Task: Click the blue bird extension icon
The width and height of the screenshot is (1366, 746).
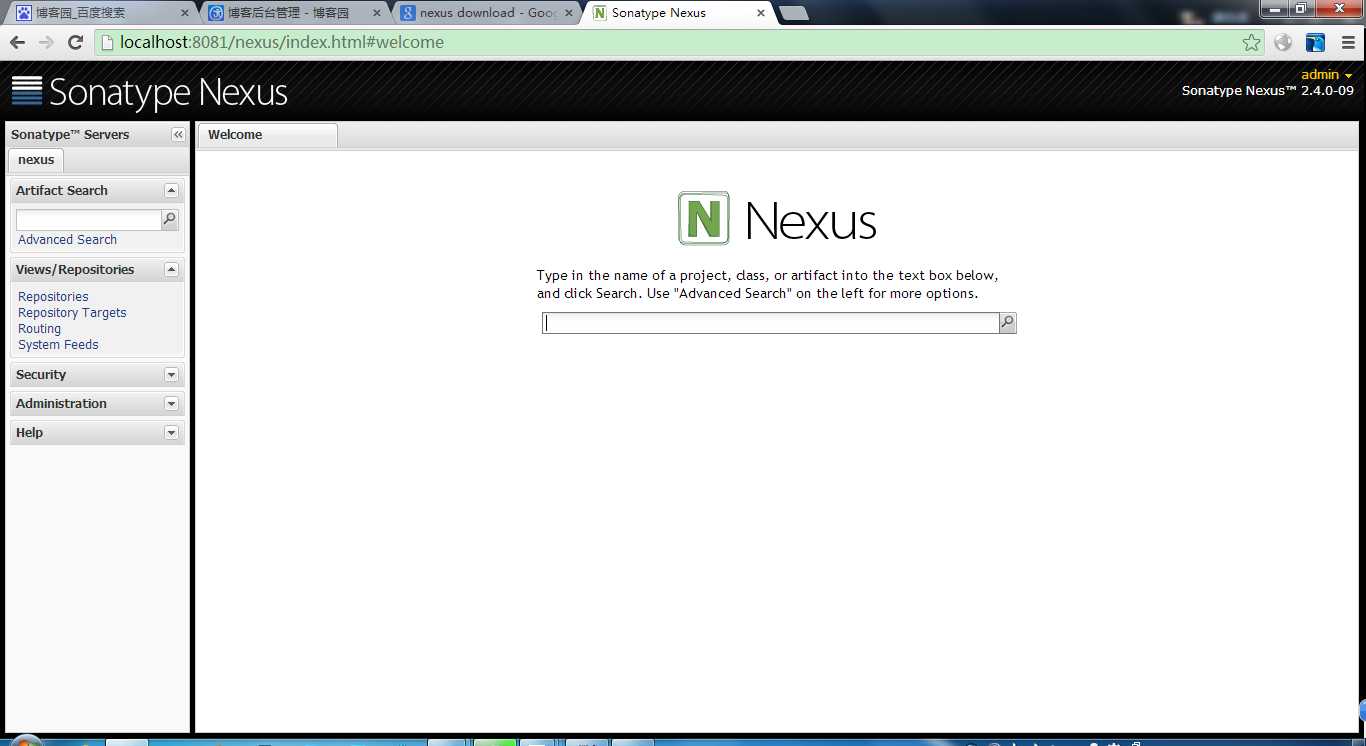Action: (1315, 42)
